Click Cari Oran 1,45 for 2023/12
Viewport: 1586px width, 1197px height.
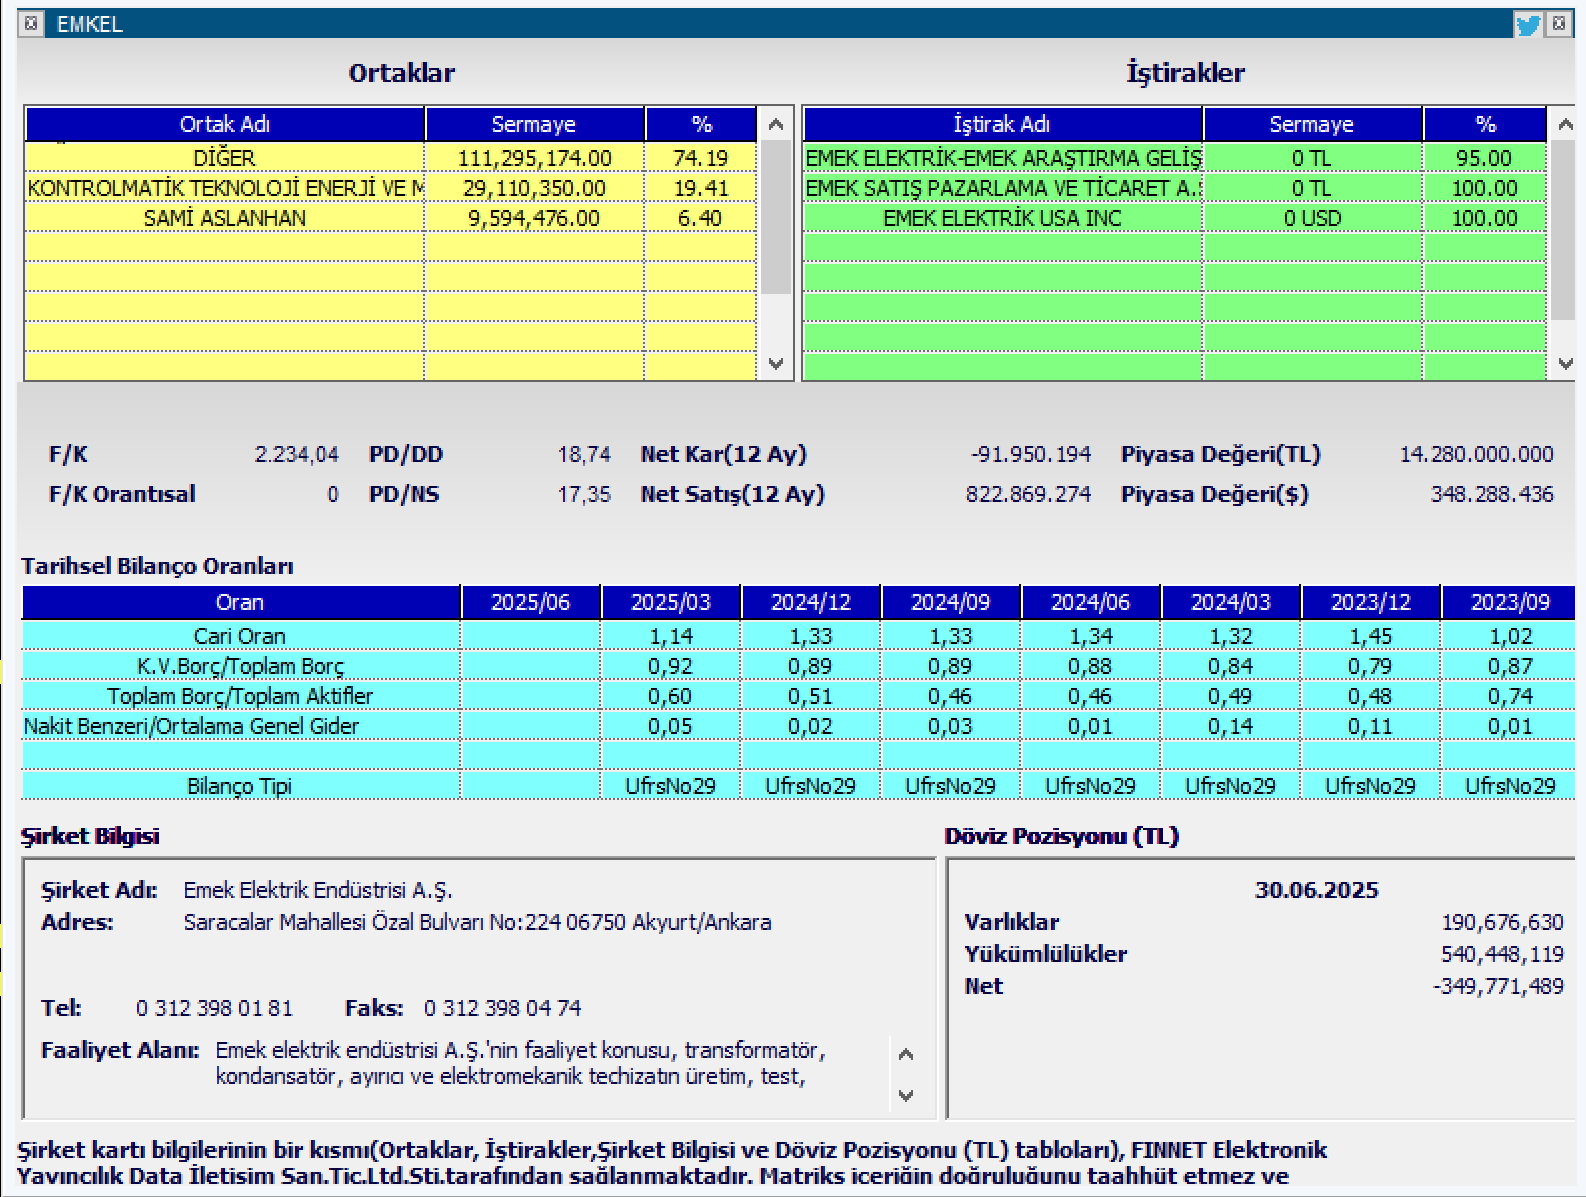(1370, 636)
